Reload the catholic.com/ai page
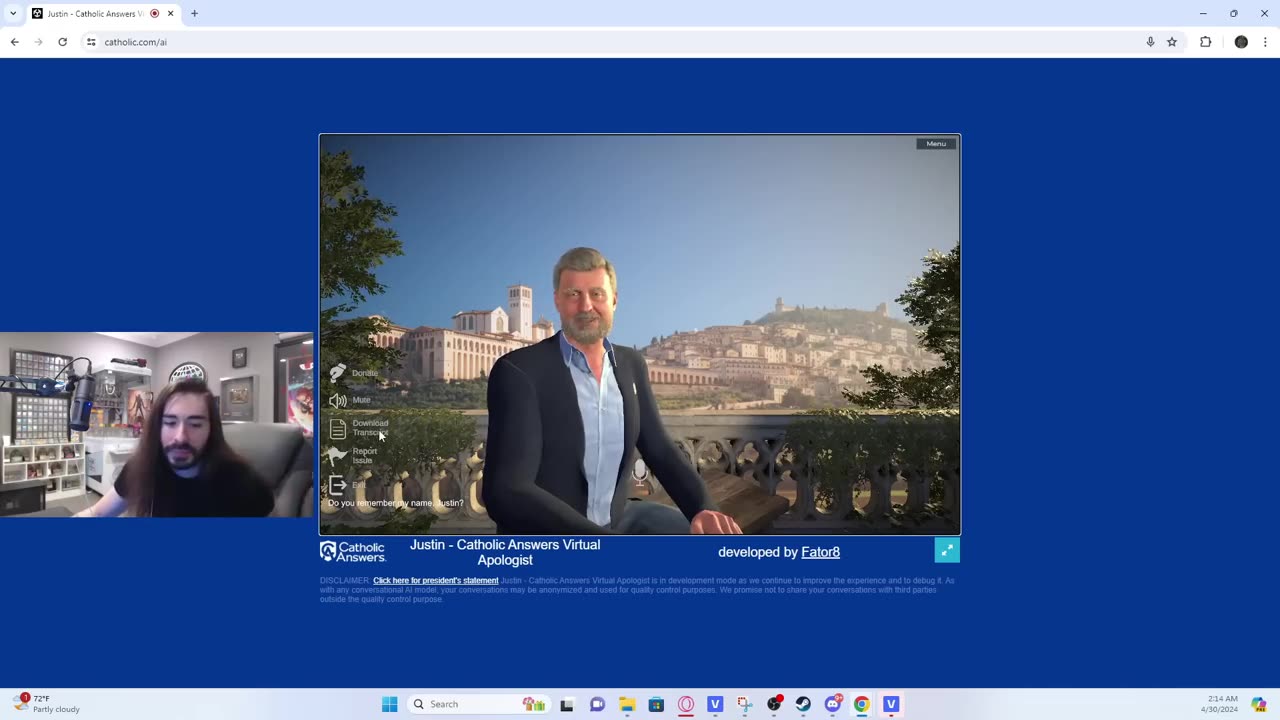This screenshot has height=720, width=1280. (x=62, y=42)
